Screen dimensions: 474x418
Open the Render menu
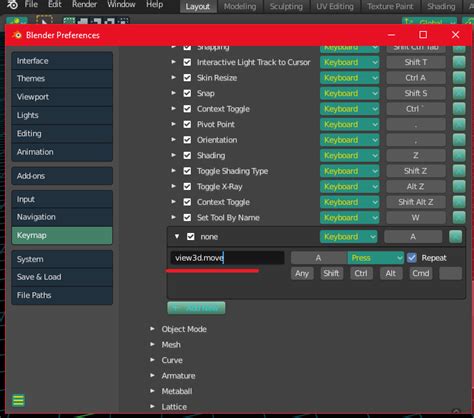(84, 5)
